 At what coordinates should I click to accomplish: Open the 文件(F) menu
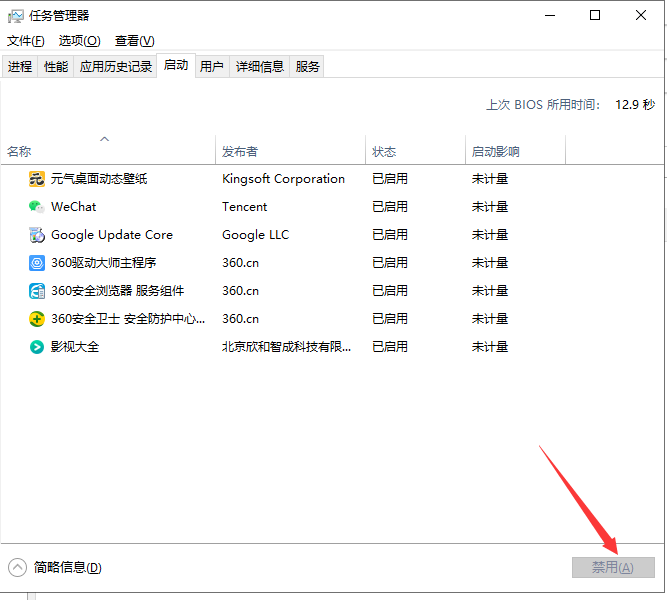tap(25, 41)
